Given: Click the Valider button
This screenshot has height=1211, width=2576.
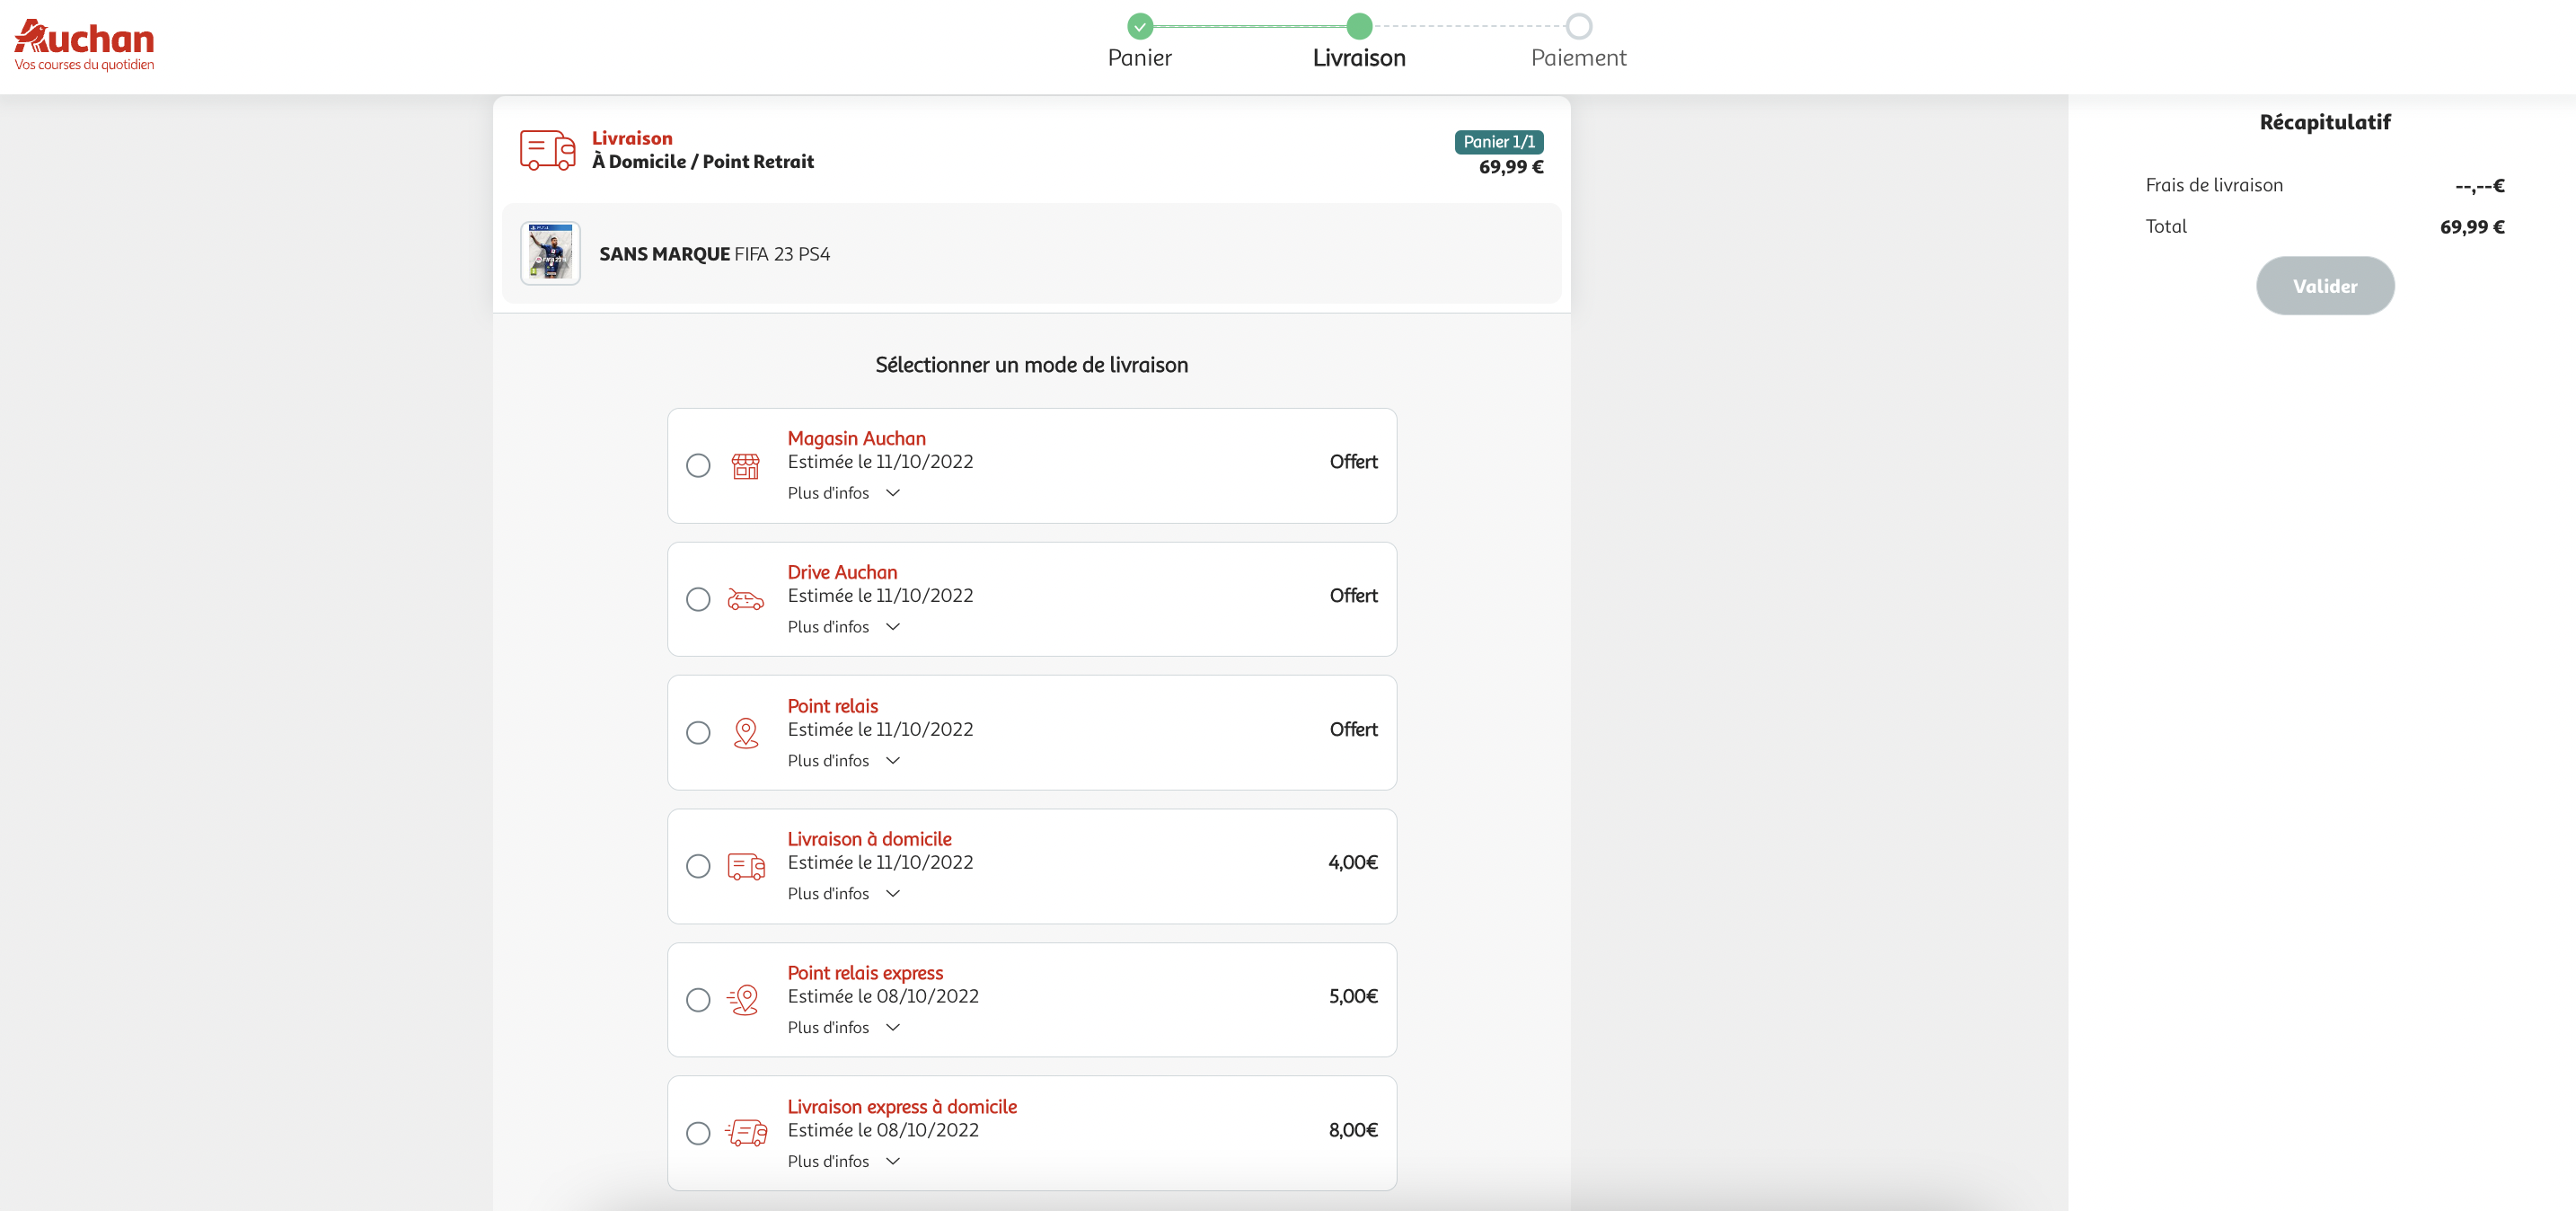Looking at the screenshot, I should (2325, 286).
